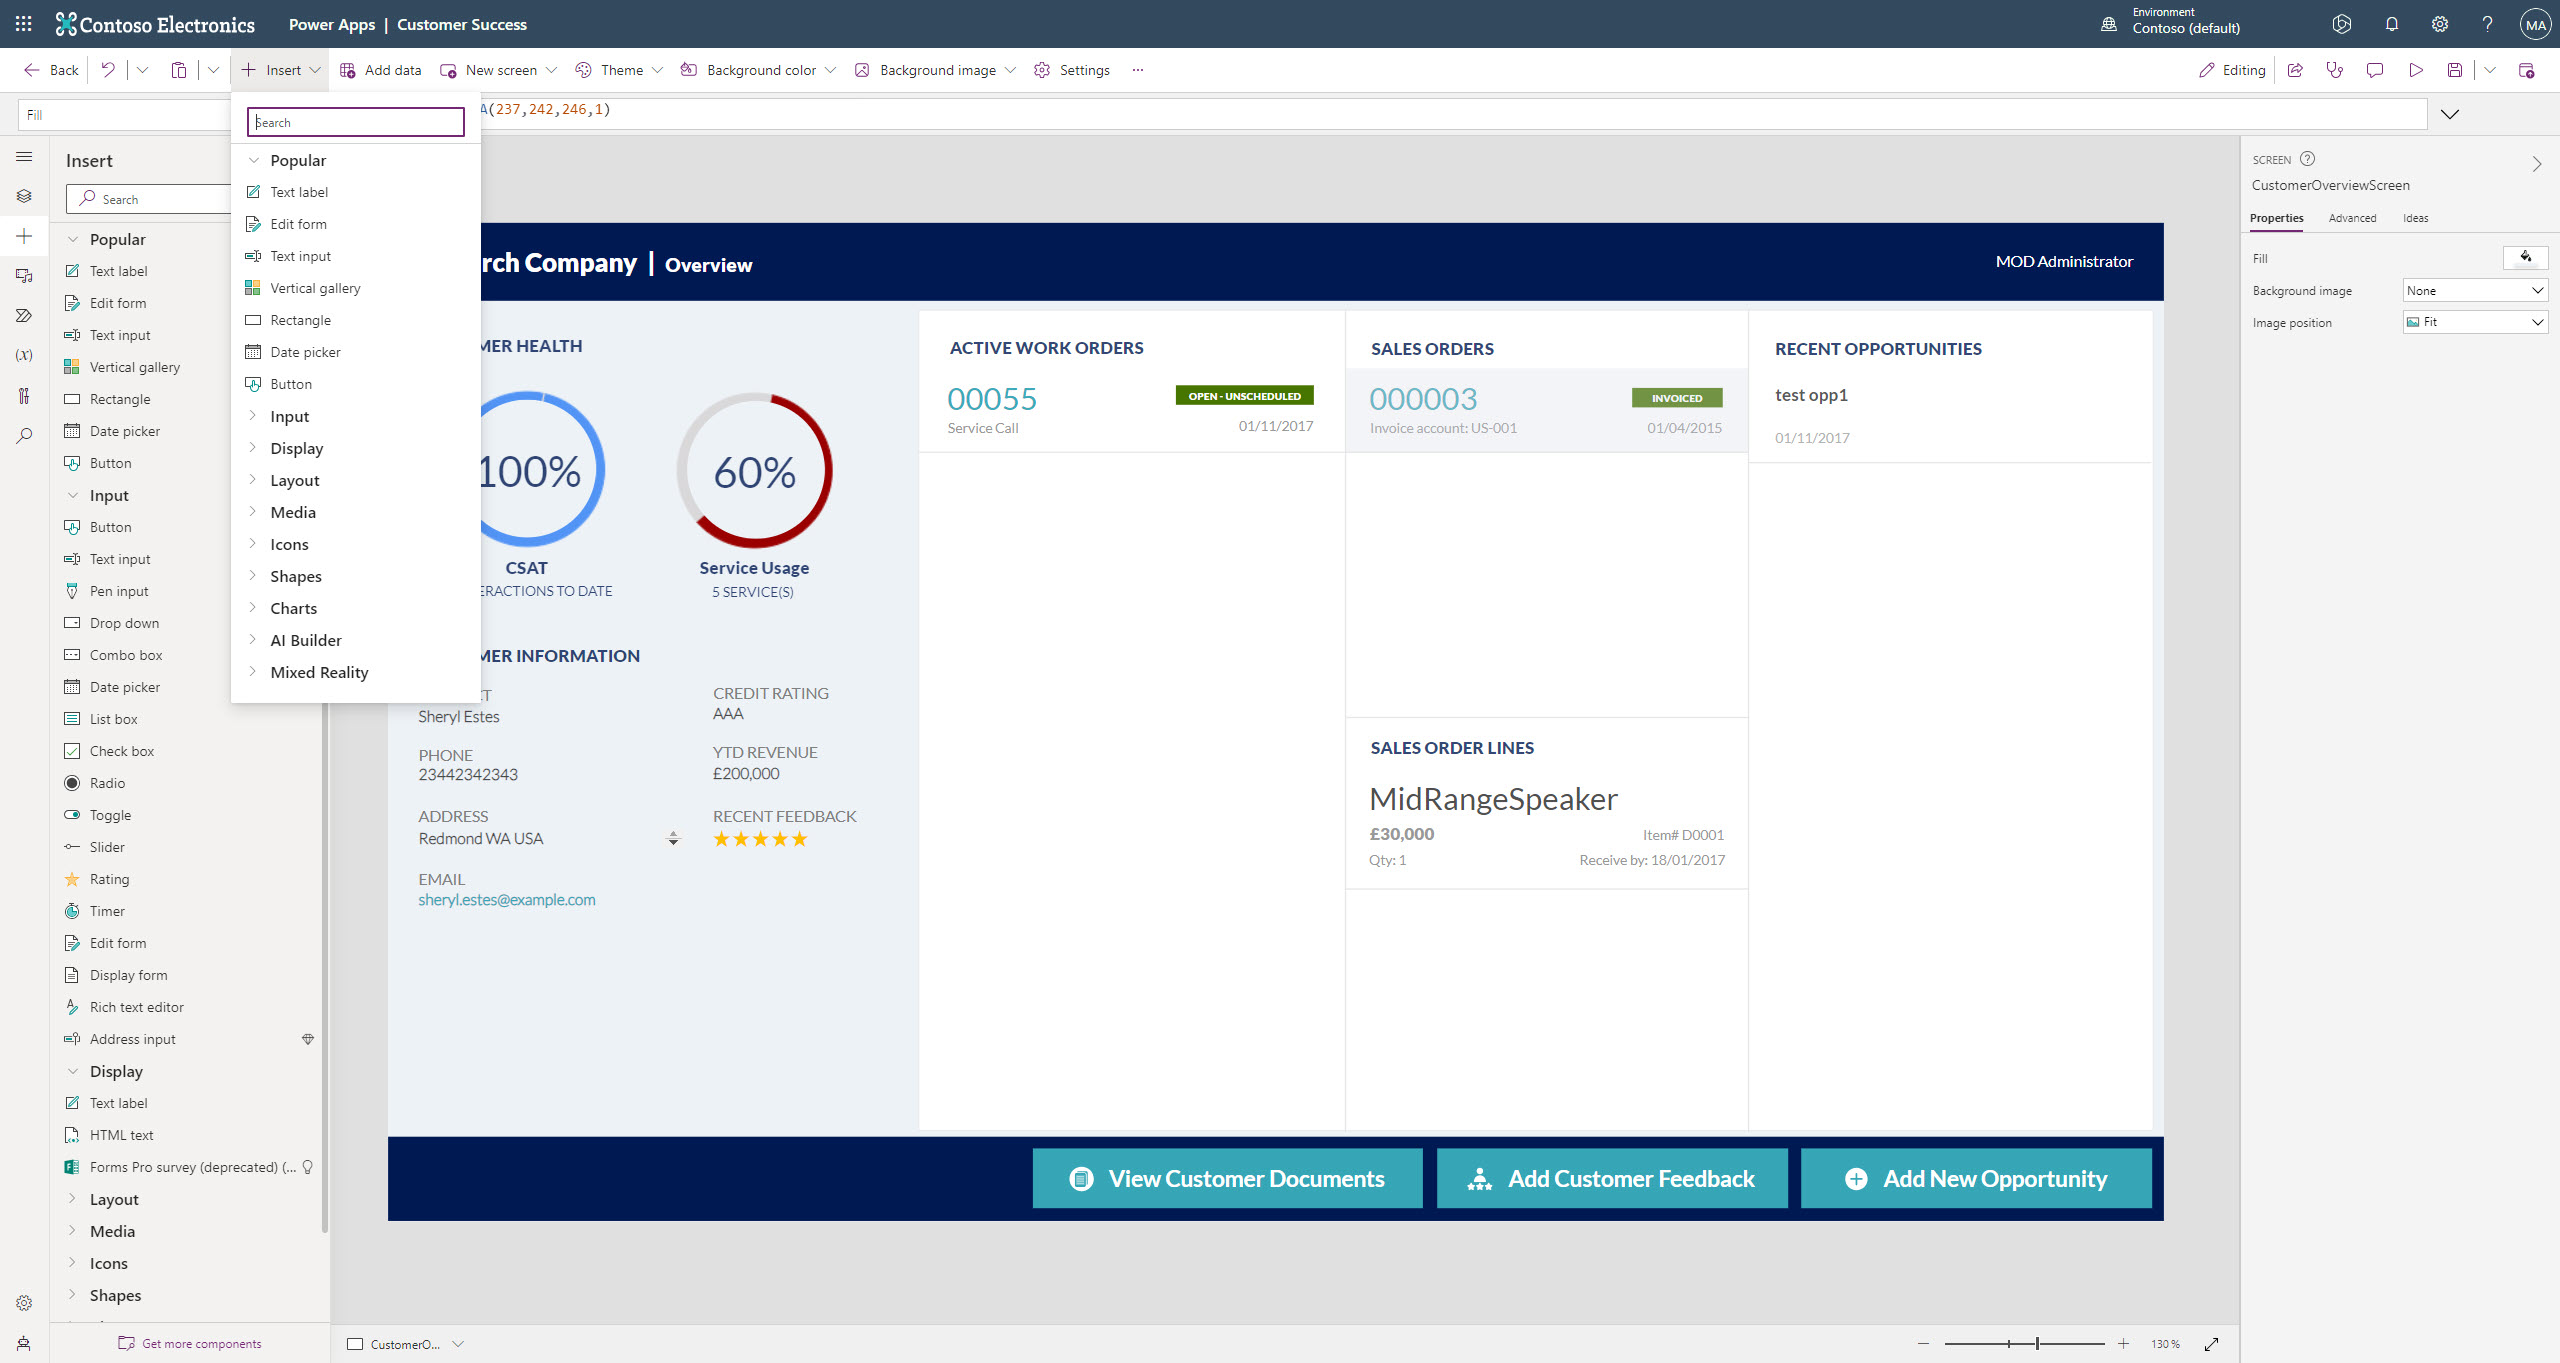Expand the formula bar chevron
This screenshot has height=1363, width=2560.
[2450, 114]
